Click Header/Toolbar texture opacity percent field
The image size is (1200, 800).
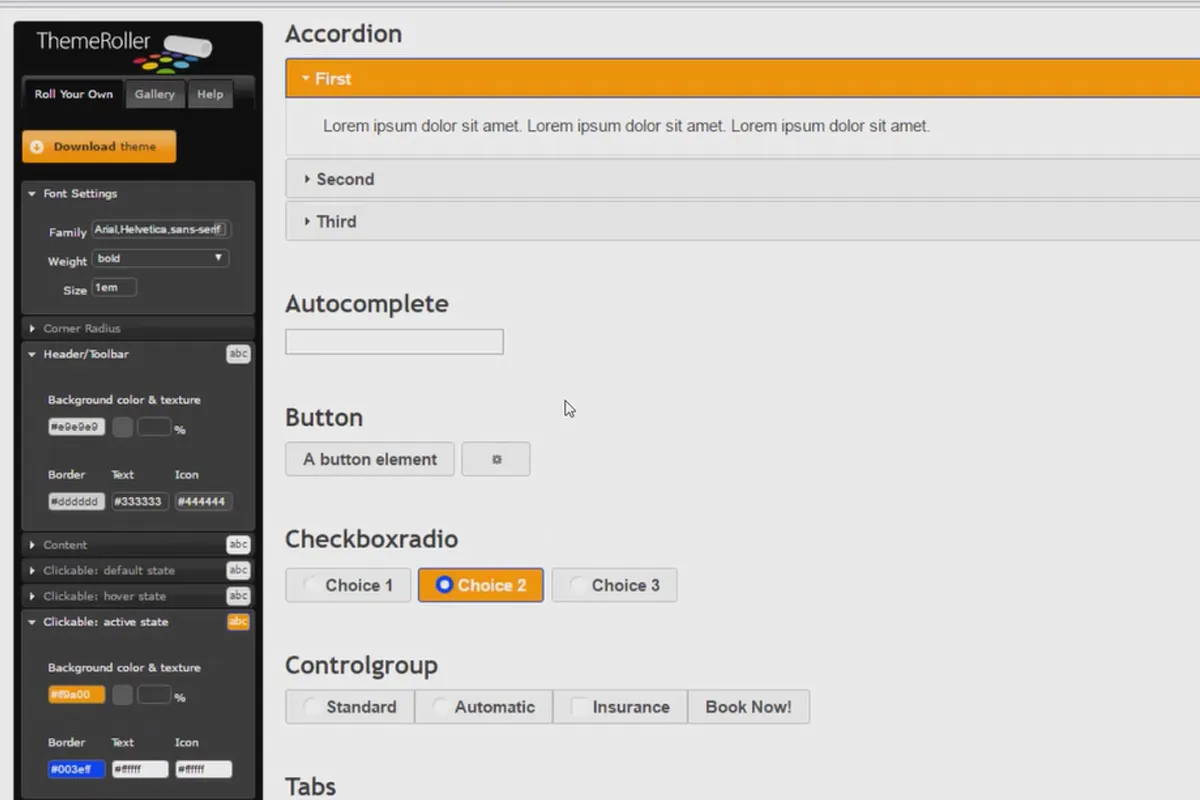154,427
